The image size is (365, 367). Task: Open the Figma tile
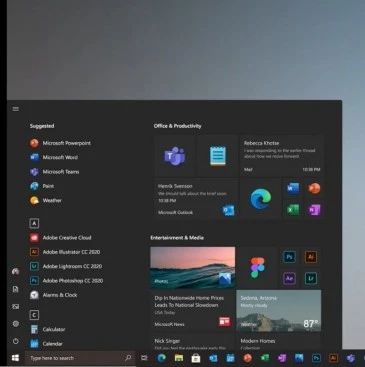click(257, 267)
